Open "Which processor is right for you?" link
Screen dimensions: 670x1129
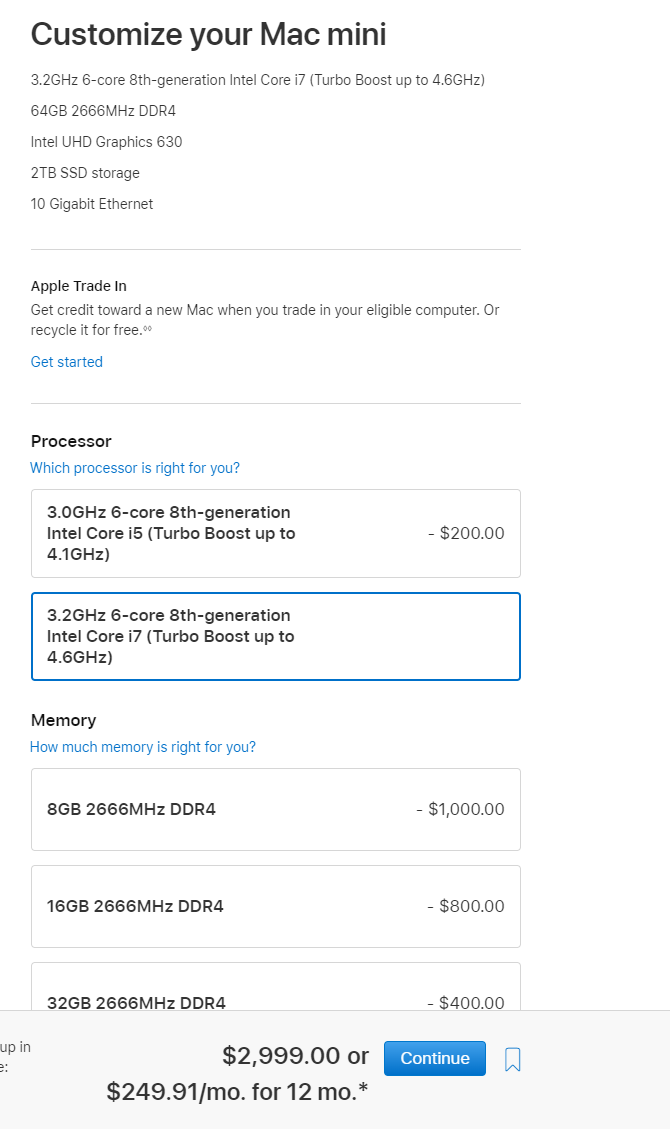[135, 468]
